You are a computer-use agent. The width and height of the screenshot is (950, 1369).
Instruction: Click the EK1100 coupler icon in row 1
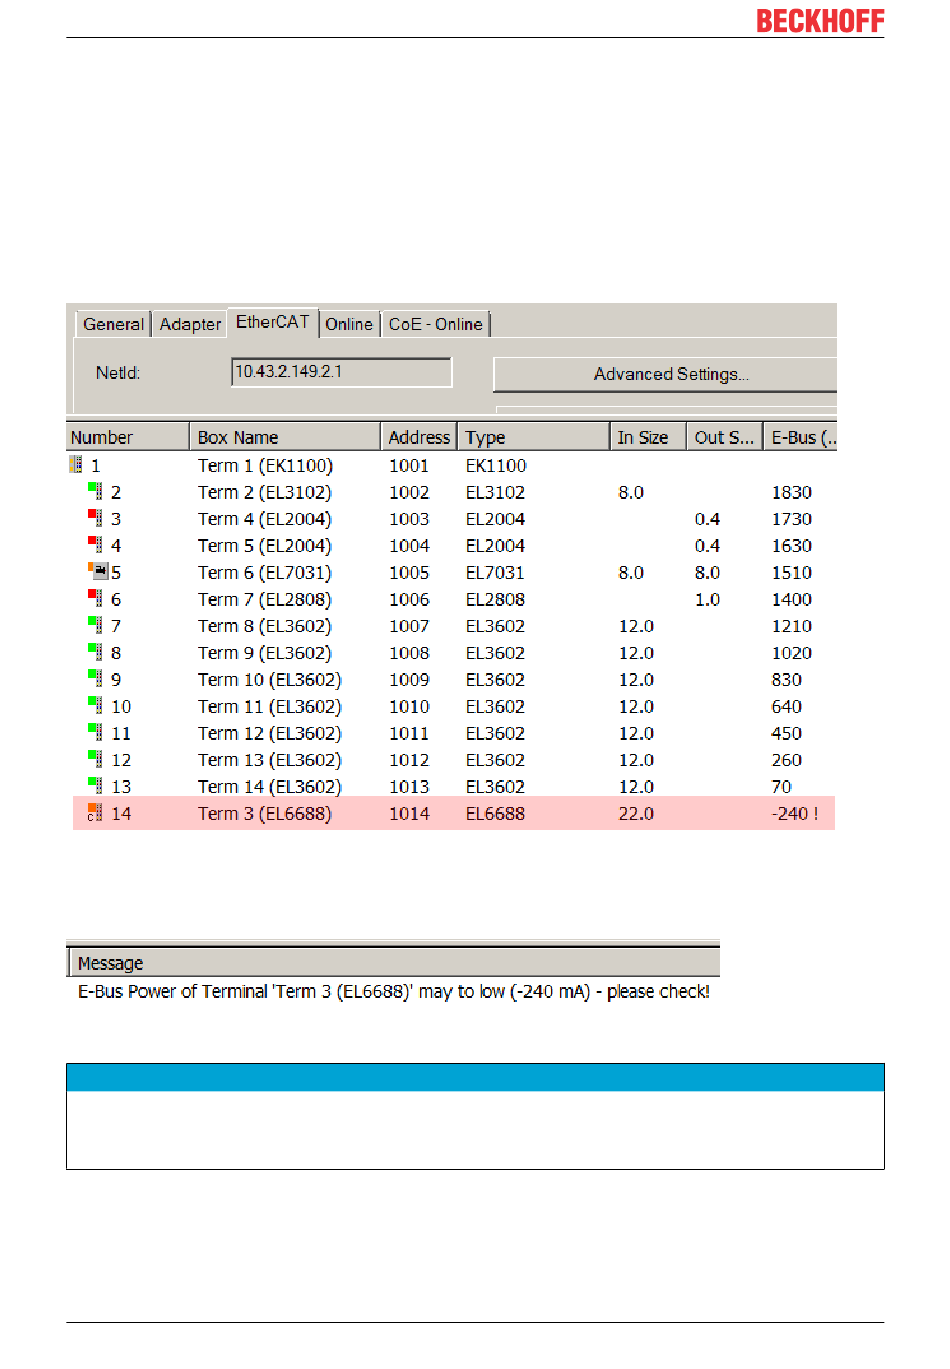pos(76,465)
